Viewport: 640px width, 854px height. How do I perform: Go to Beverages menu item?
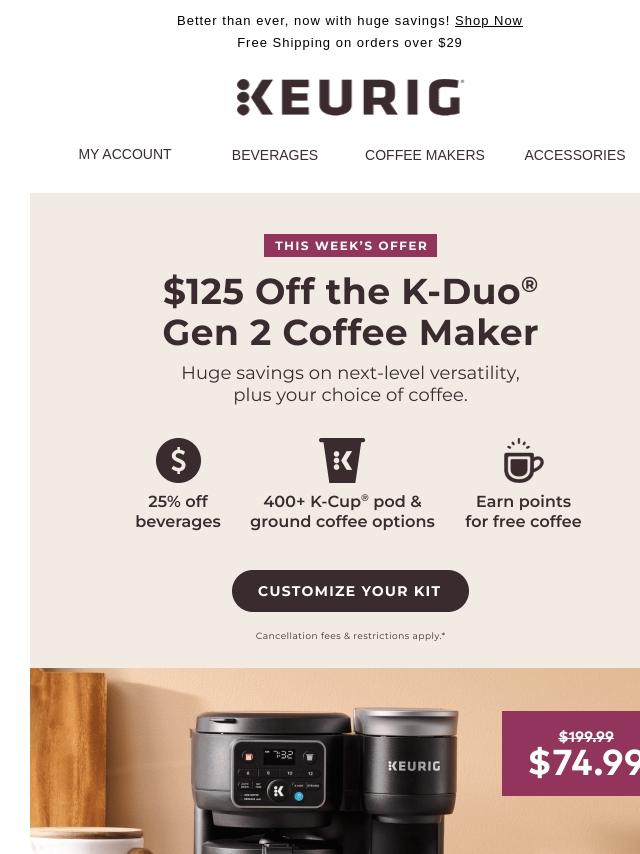(x=275, y=155)
